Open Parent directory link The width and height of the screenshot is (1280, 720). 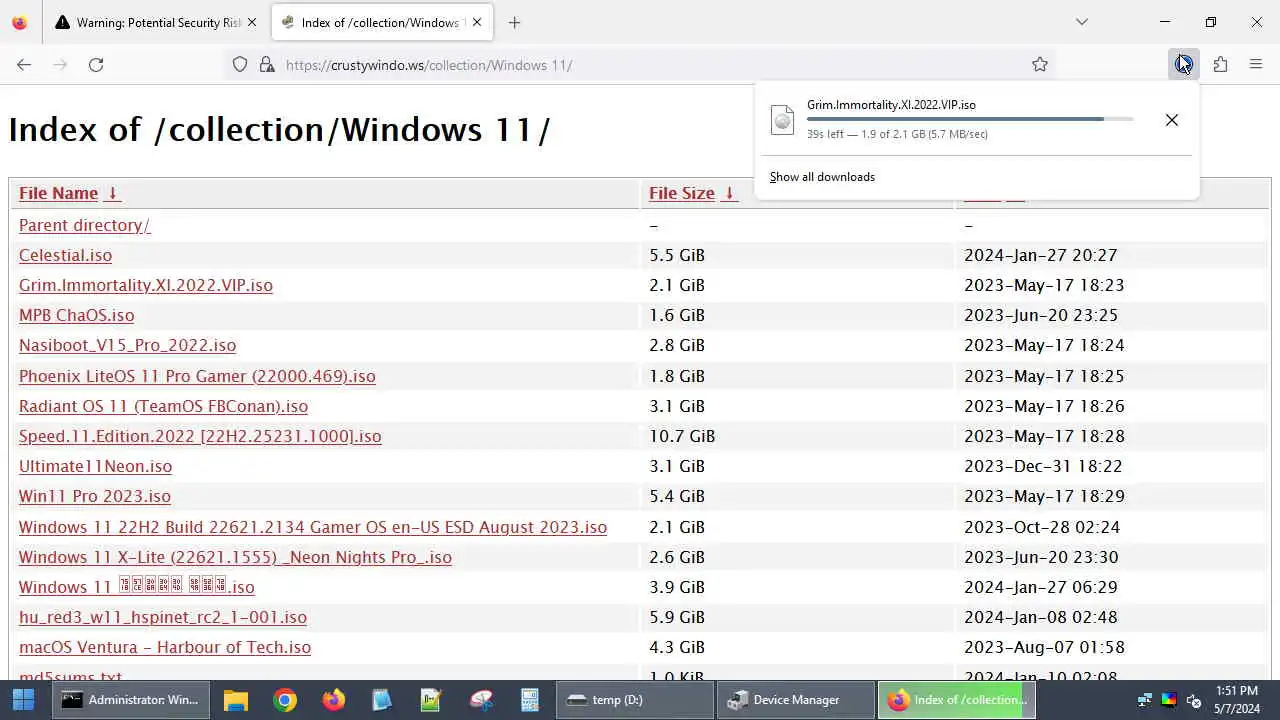84,225
